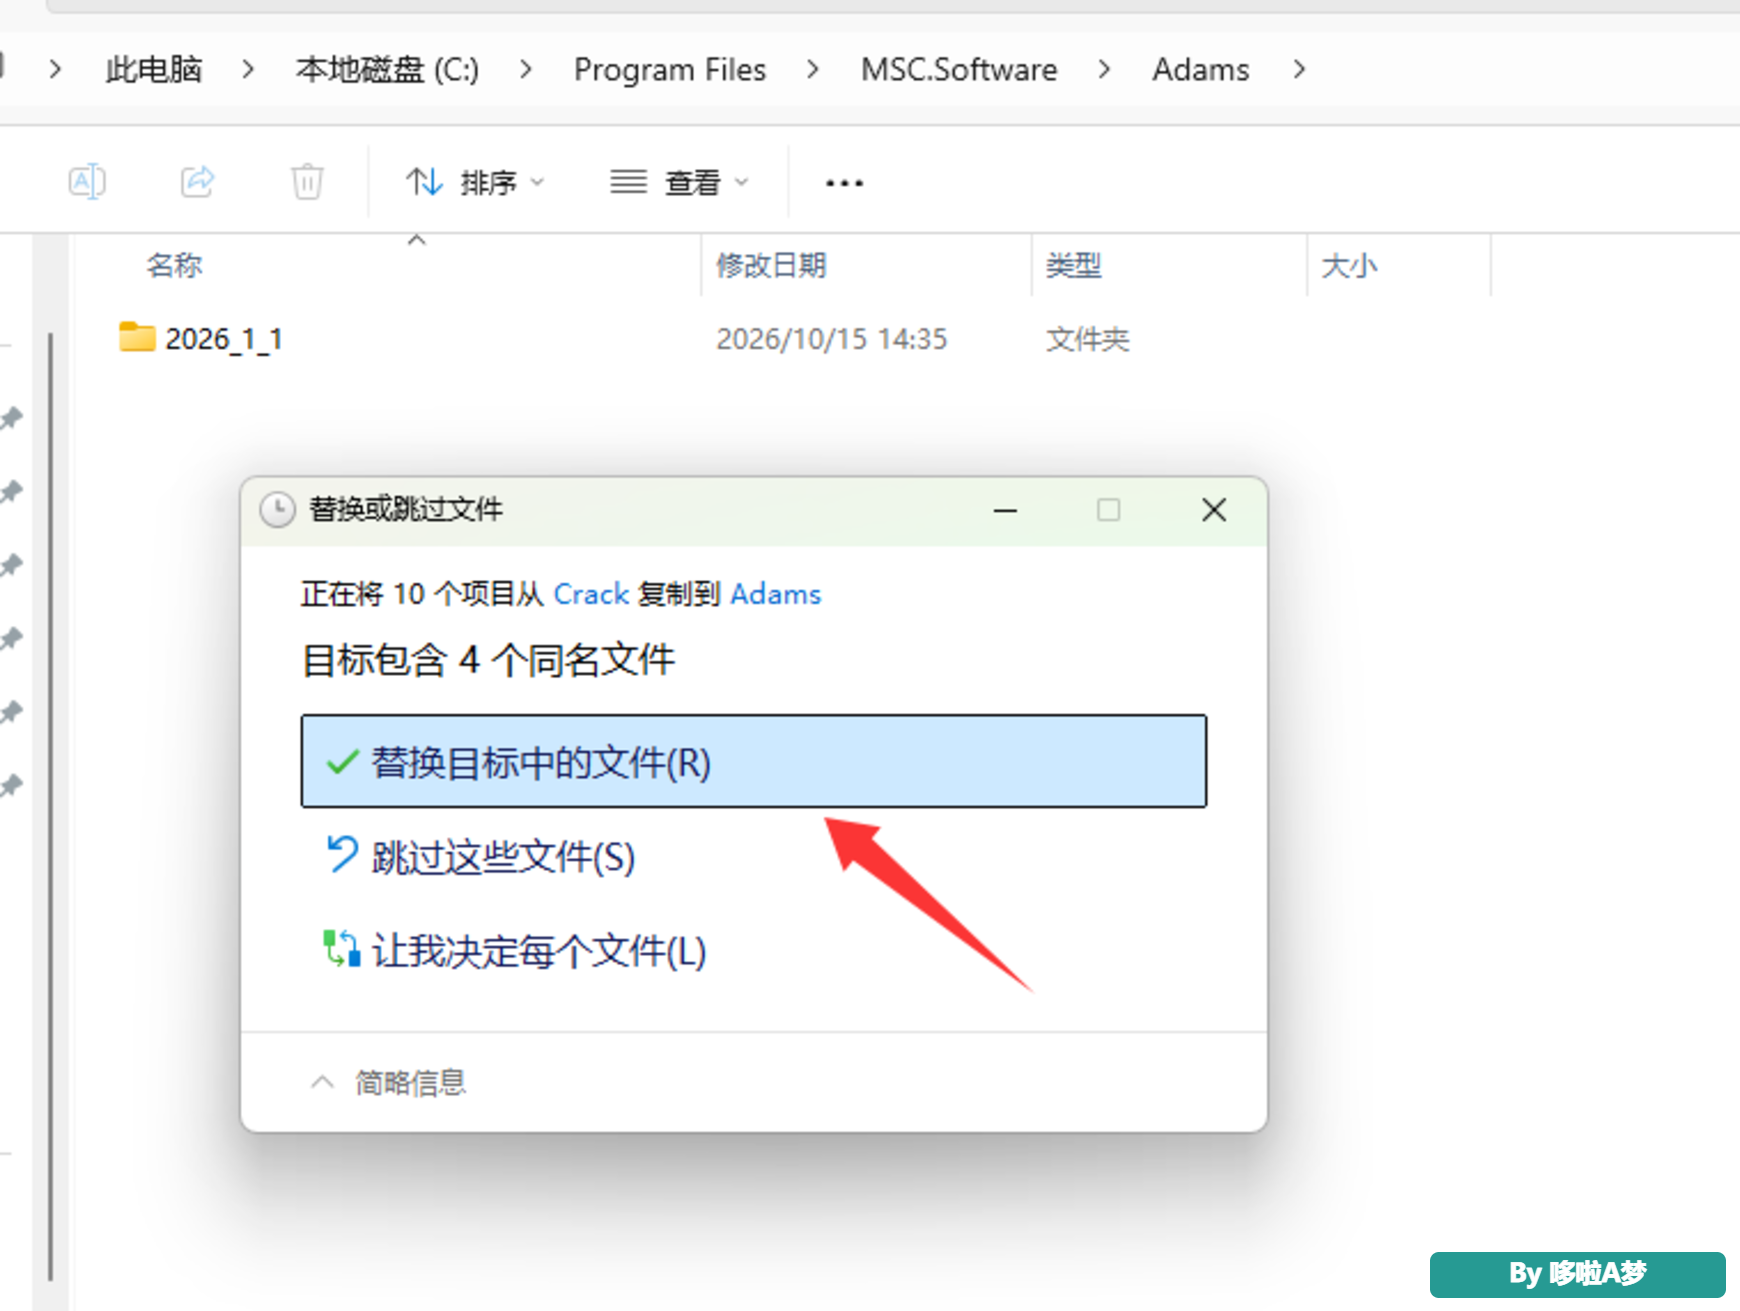
Task: Minimize the 替换或跳过文件 dialog
Action: pos(1005,510)
